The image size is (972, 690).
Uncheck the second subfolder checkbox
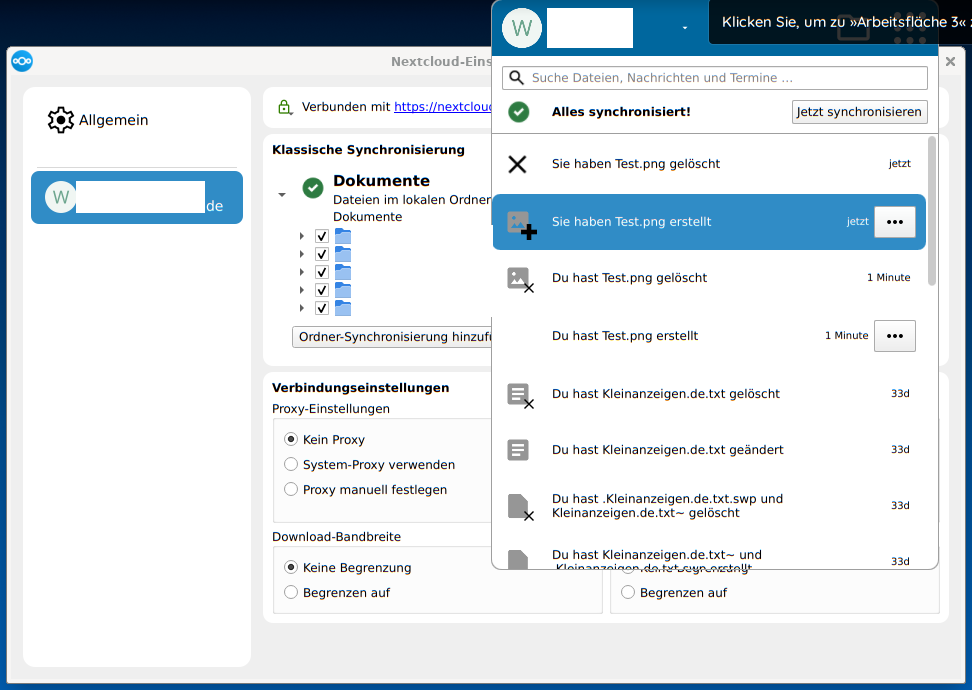[x=322, y=254]
